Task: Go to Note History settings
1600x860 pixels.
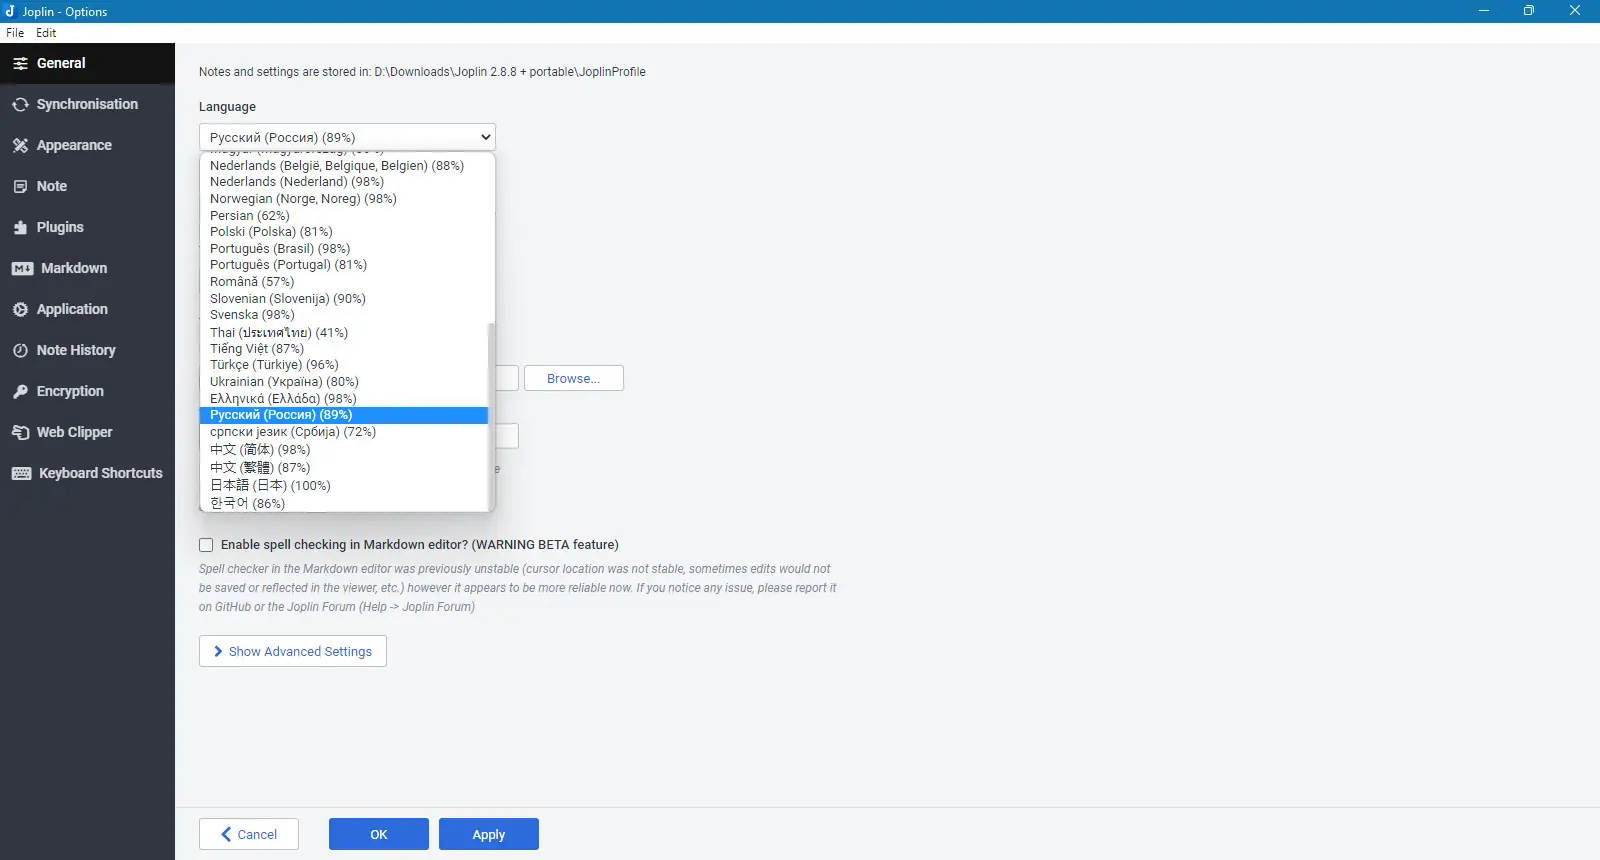Action: [87, 350]
